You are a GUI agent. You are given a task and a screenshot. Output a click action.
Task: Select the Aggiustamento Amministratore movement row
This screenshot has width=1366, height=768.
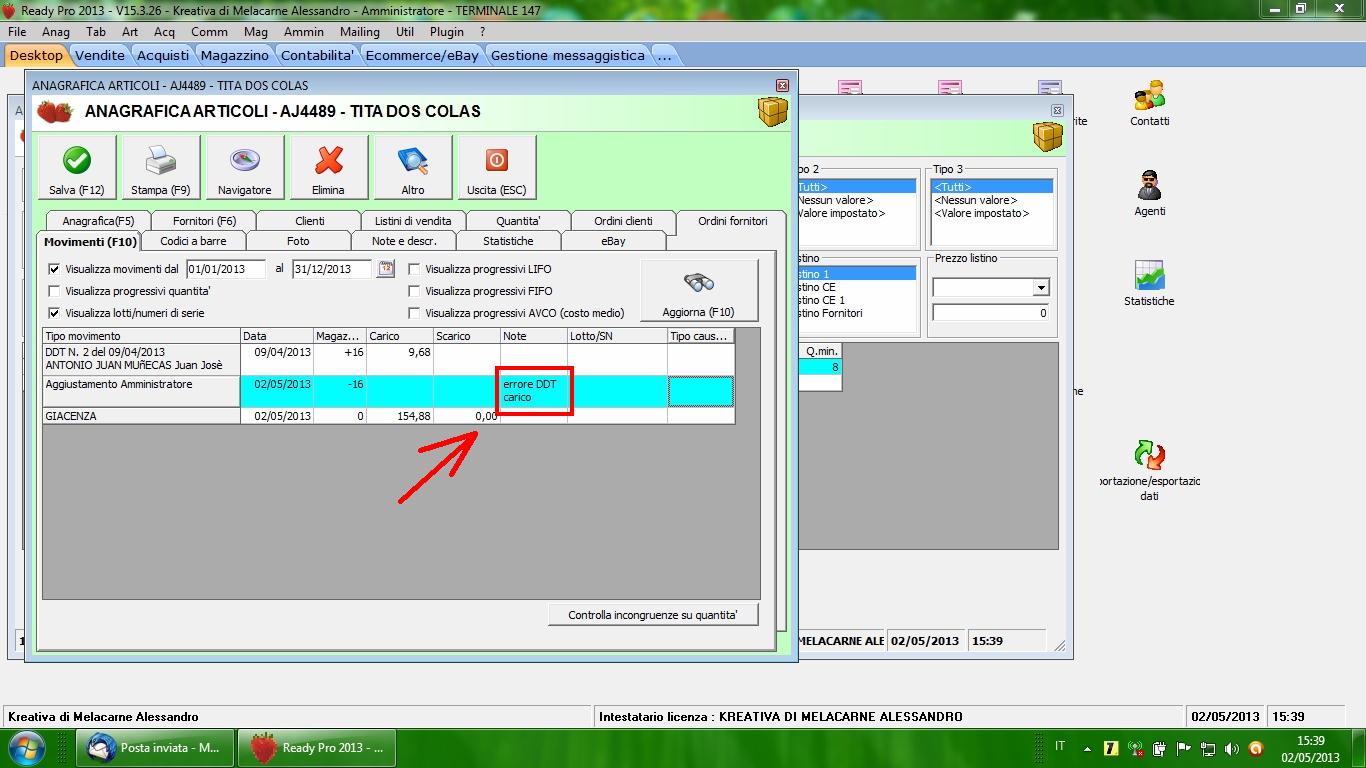tap(388, 391)
